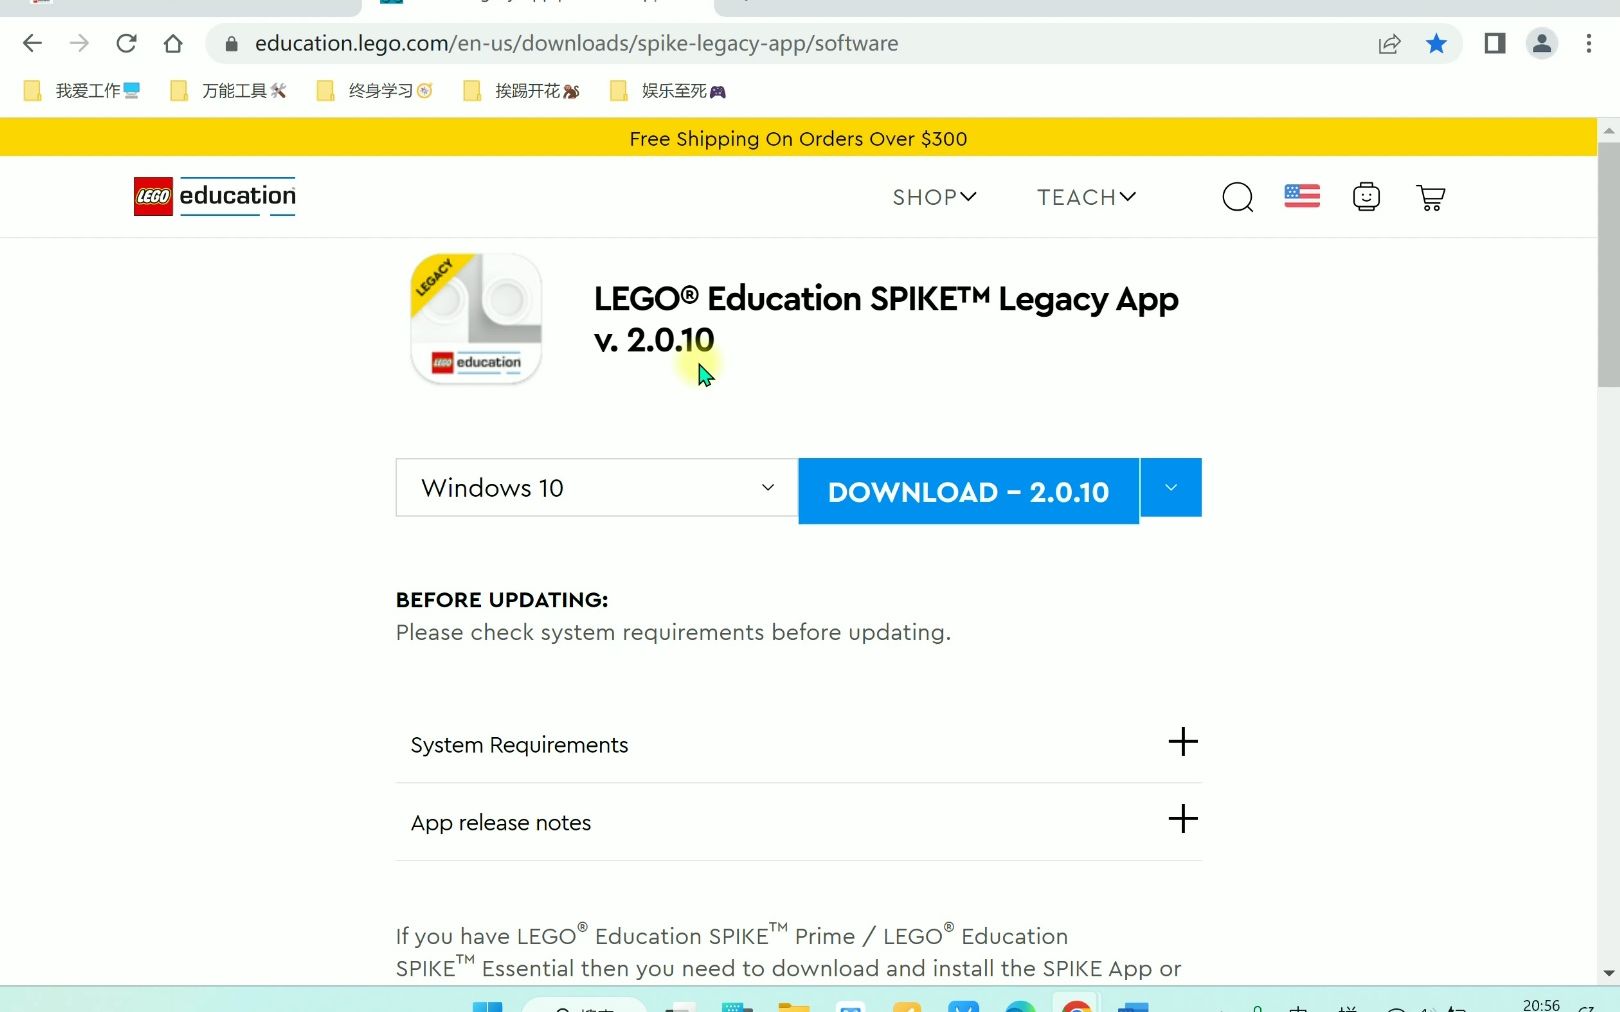This screenshot has height=1012, width=1620.
Task: Open the browser home page
Action: tap(173, 43)
